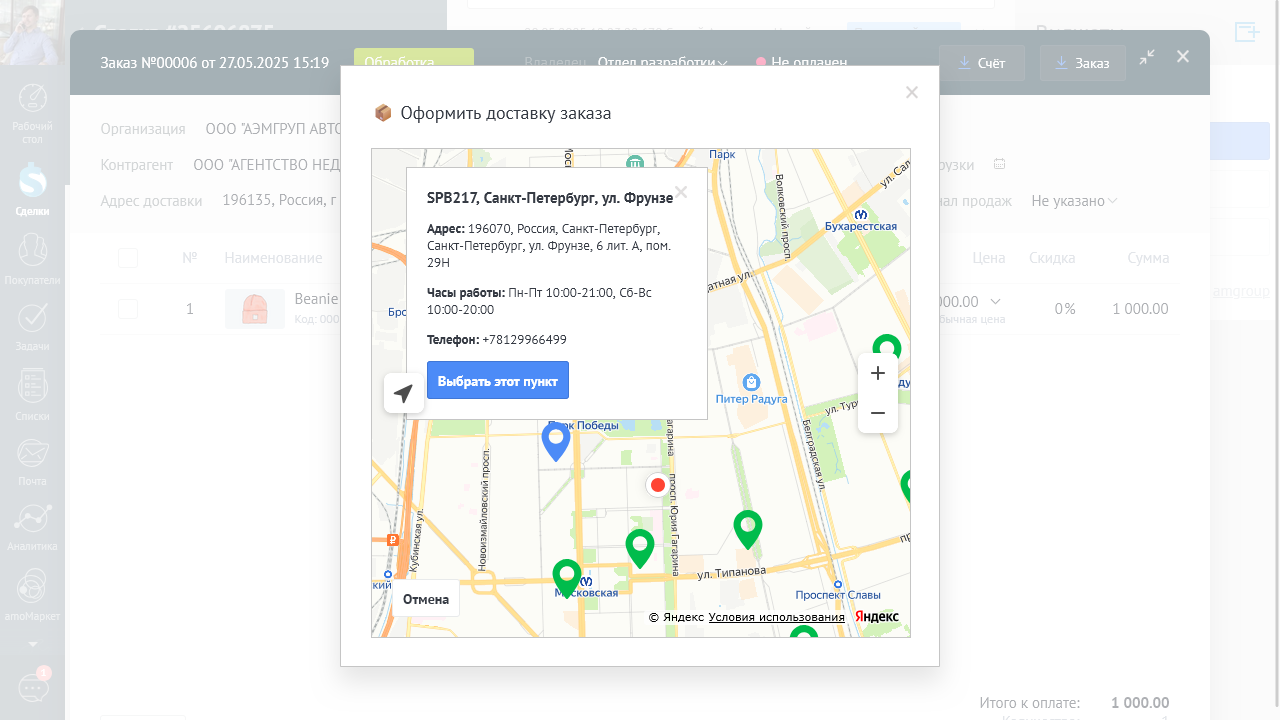The height and width of the screenshot is (720, 1280).
Task: Select green marker left of Gagarina avenue
Action: click(640, 548)
